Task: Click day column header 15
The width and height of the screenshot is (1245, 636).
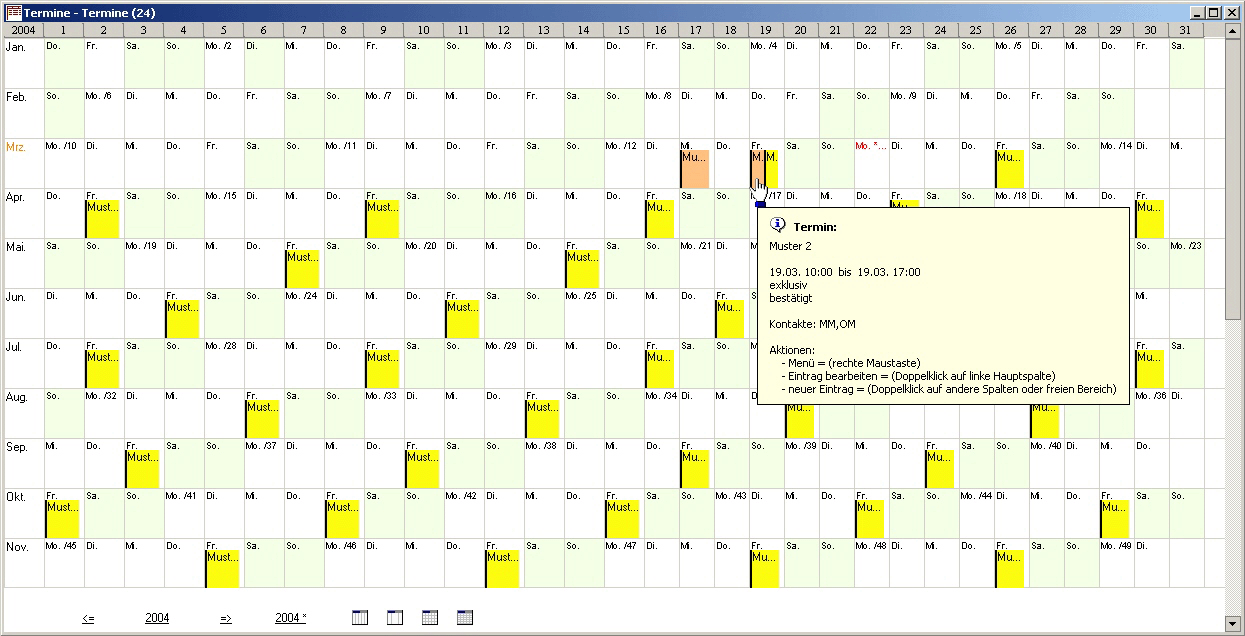Action: click(624, 31)
